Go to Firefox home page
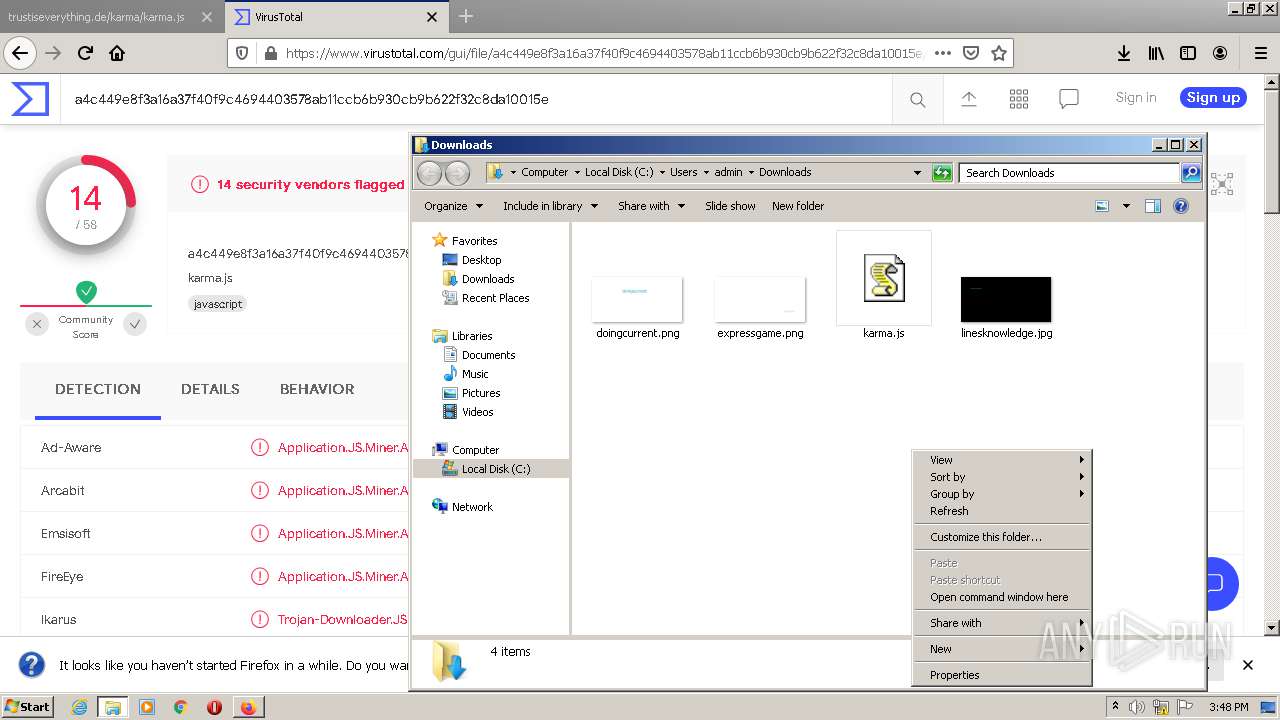 [117, 53]
